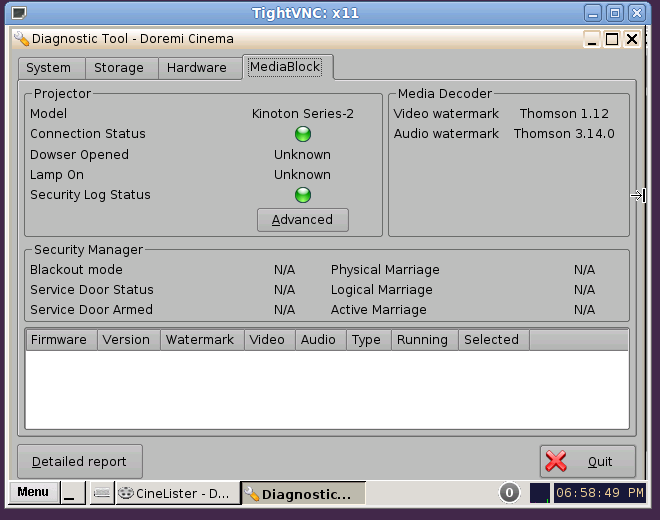Click the Service Door Status label
The width and height of the screenshot is (660, 520).
pos(92,290)
